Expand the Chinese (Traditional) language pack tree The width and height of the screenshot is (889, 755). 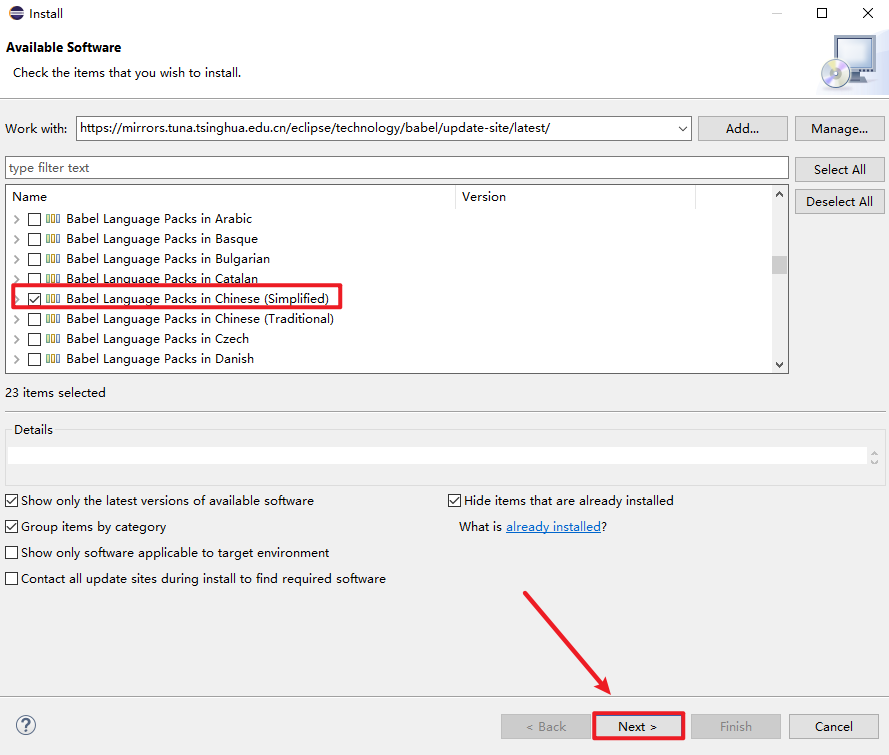[x=16, y=319]
